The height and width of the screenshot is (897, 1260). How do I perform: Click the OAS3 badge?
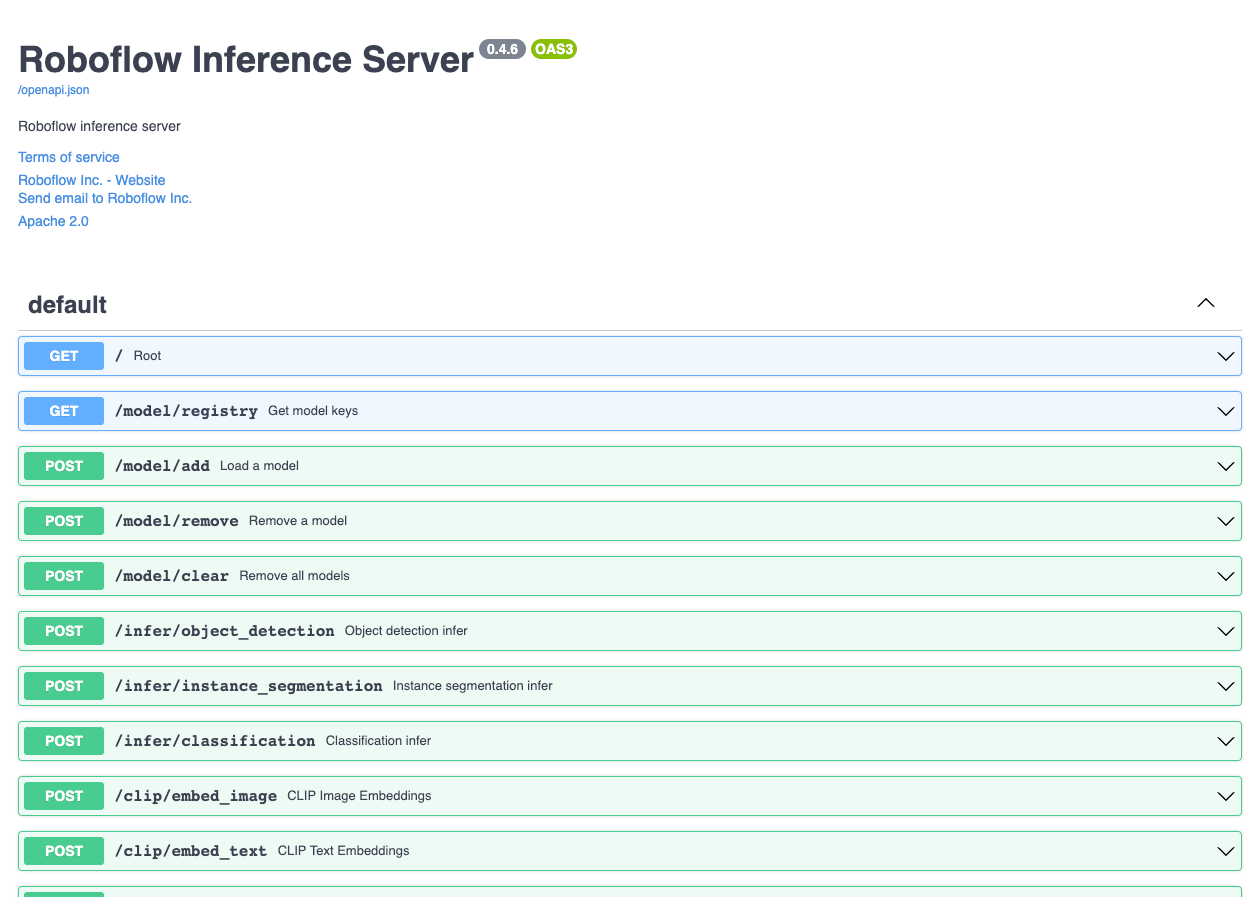click(x=554, y=49)
